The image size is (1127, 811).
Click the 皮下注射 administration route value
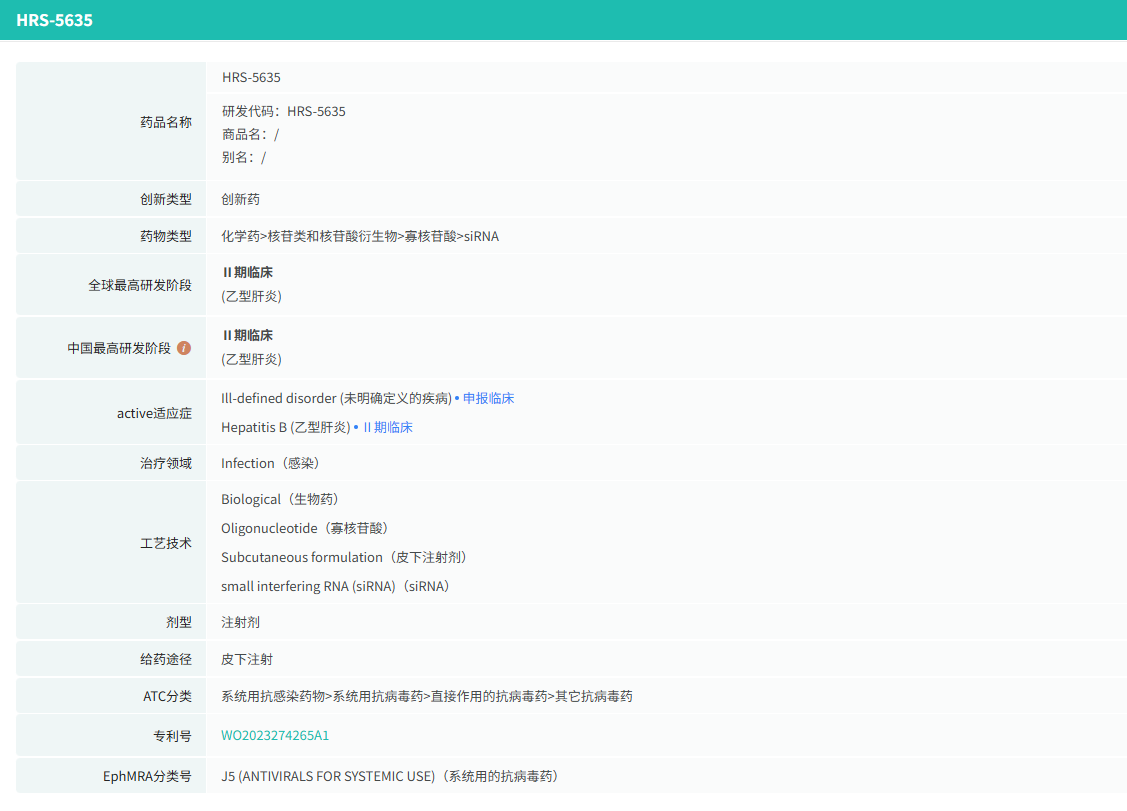pos(247,659)
